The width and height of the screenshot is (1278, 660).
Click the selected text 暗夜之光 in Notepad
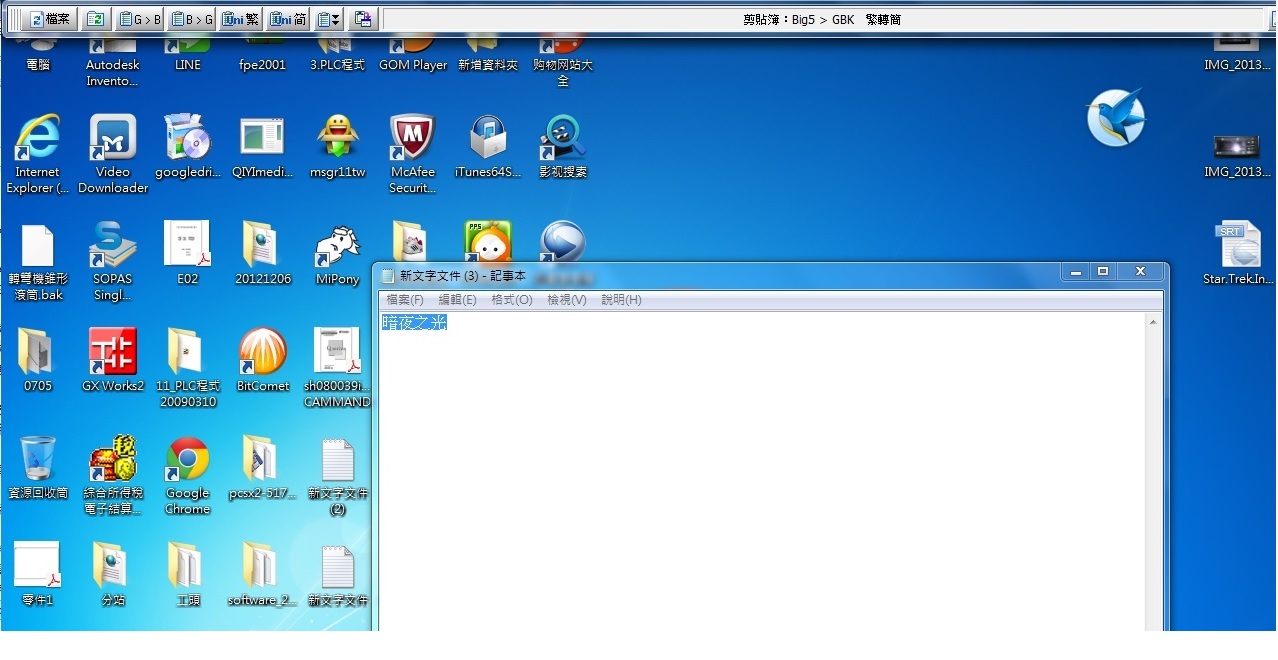point(414,322)
